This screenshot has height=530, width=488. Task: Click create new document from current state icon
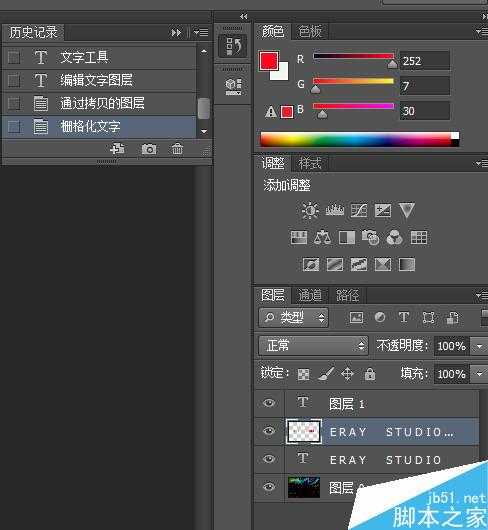pyautogui.click(x=117, y=149)
